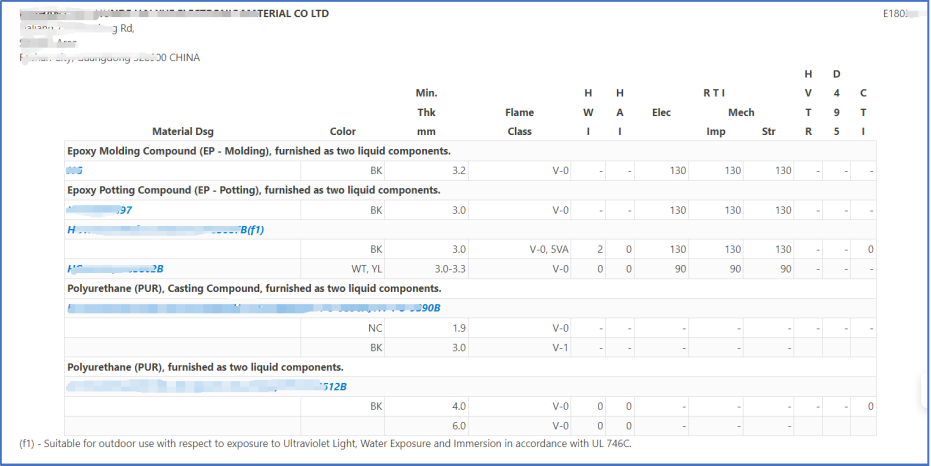Image resolution: width=931 pixels, height=466 pixels.
Task: Click the Mech header label
Action: [741, 113]
